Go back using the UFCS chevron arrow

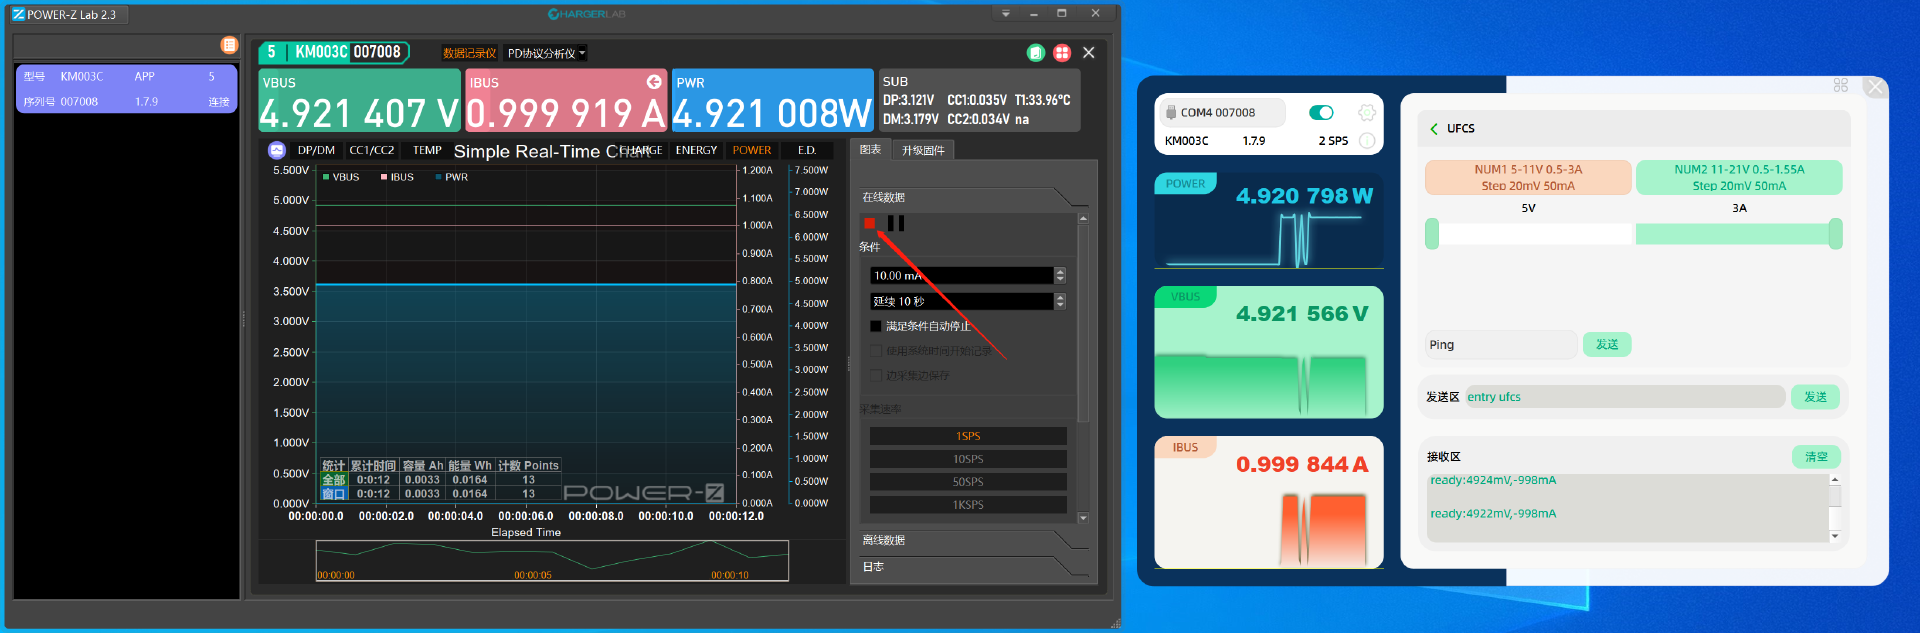point(1434,129)
